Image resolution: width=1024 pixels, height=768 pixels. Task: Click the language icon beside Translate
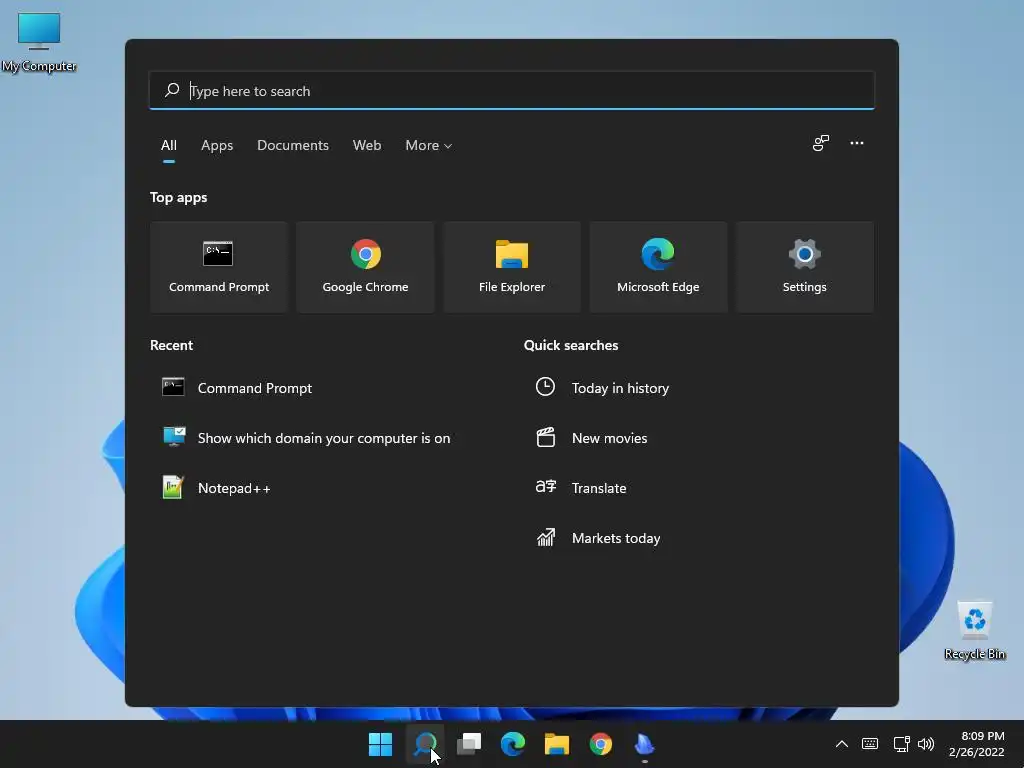tap(545, 487)
